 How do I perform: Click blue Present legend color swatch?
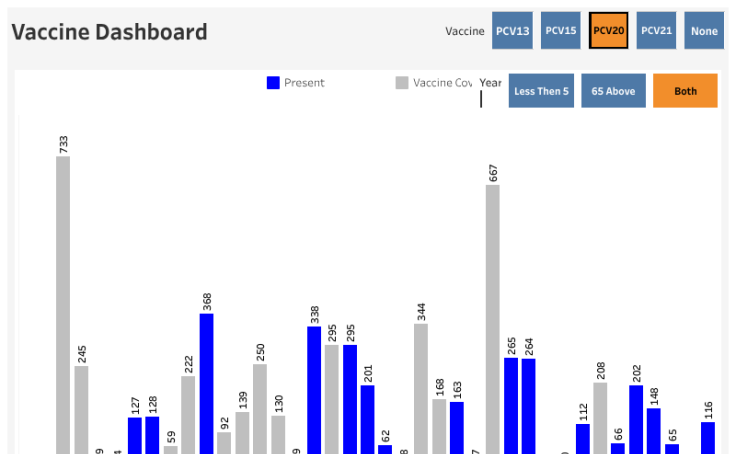[x=273, y=83]
